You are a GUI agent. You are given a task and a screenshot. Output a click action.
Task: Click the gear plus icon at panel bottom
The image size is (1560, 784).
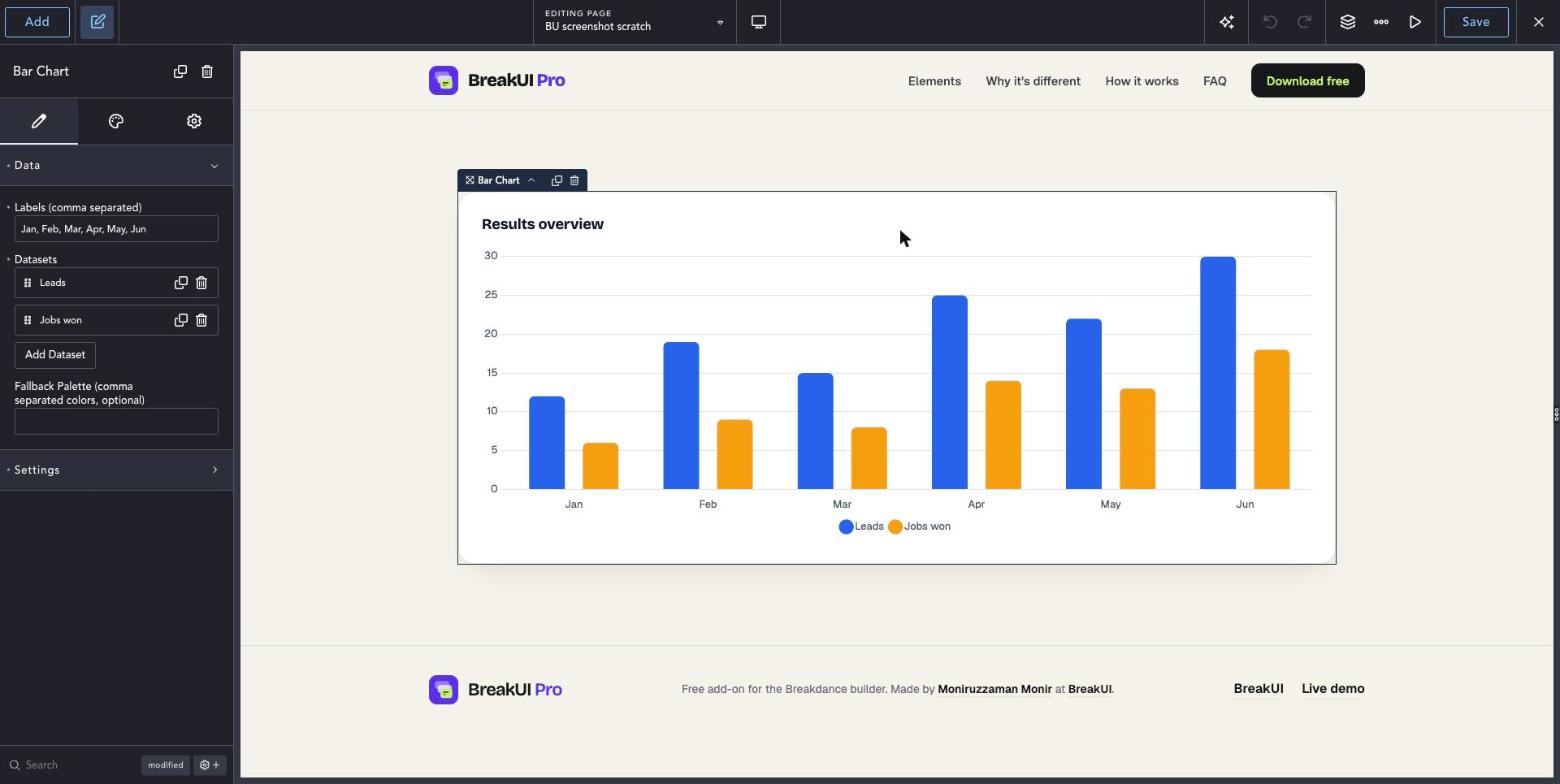click(x=210, y=765)
